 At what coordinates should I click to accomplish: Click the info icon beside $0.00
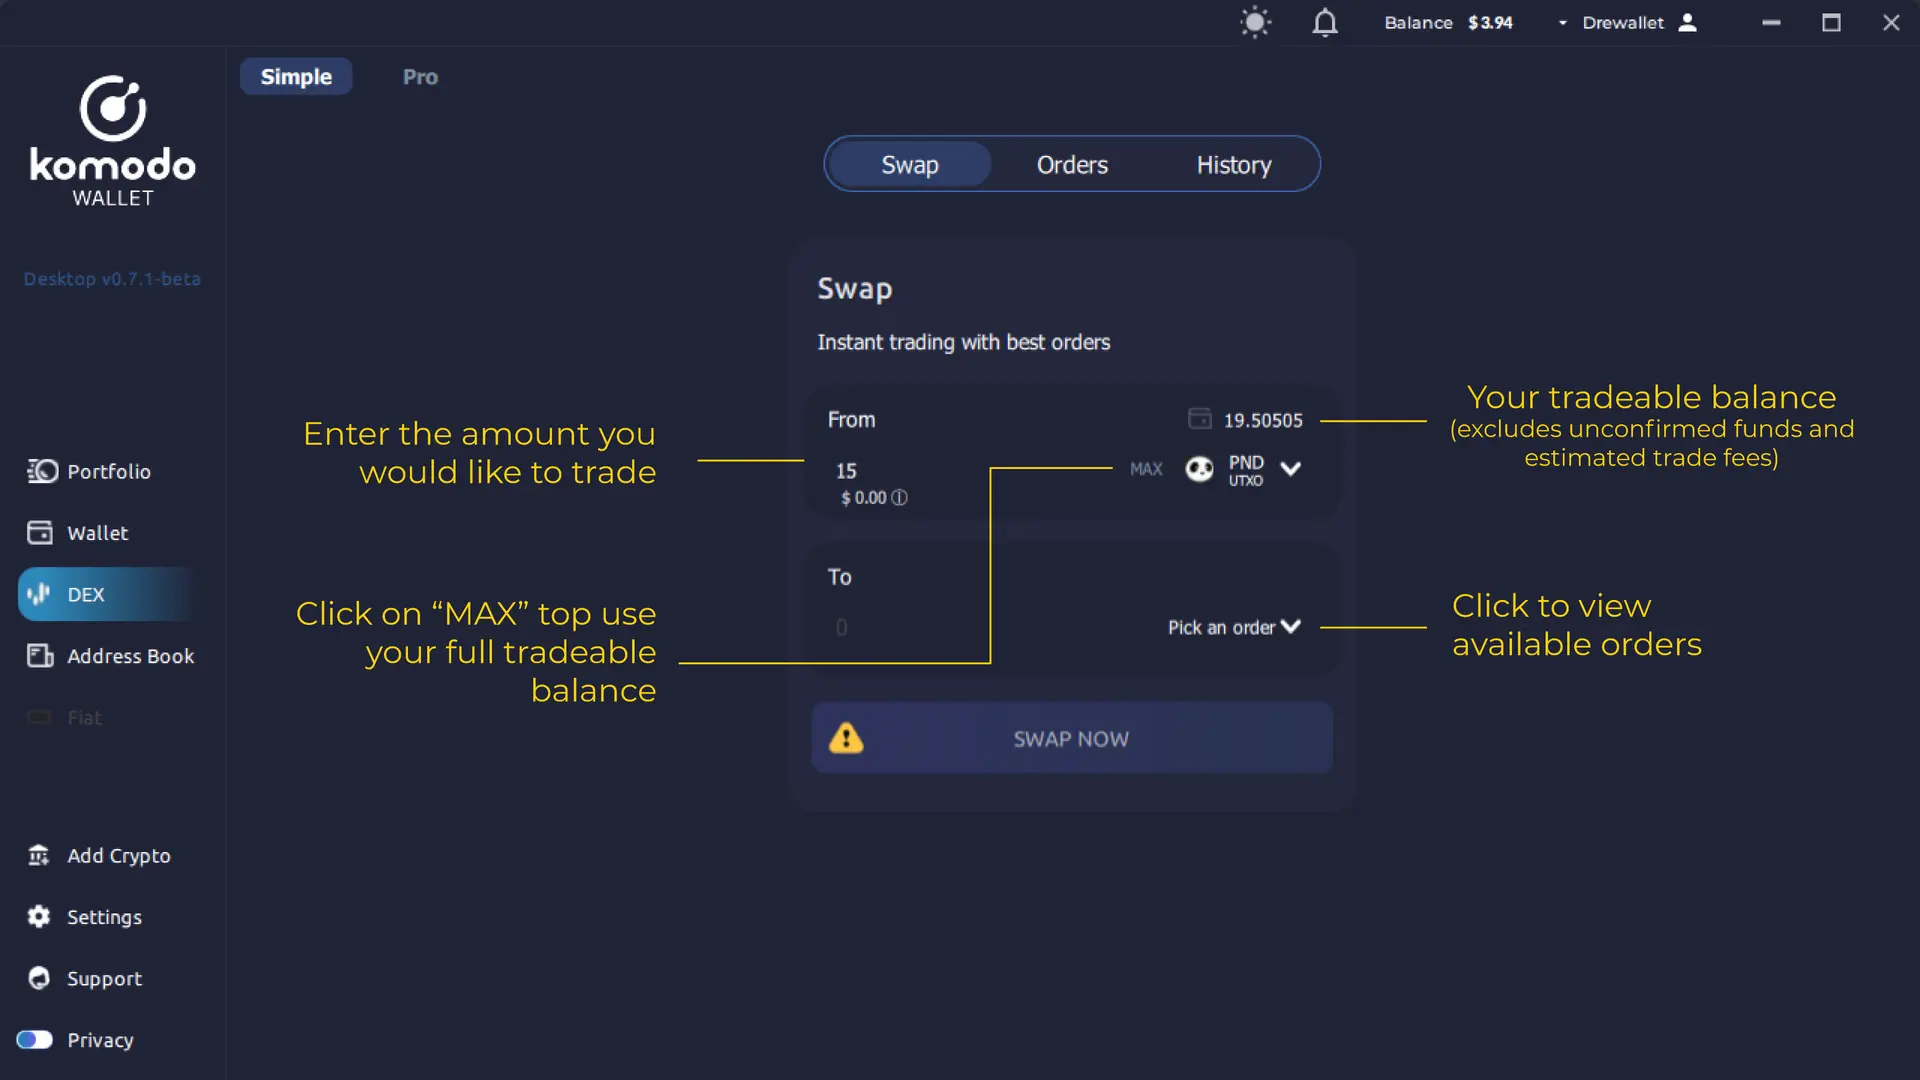pyautogui.click(x=899, y=497)
